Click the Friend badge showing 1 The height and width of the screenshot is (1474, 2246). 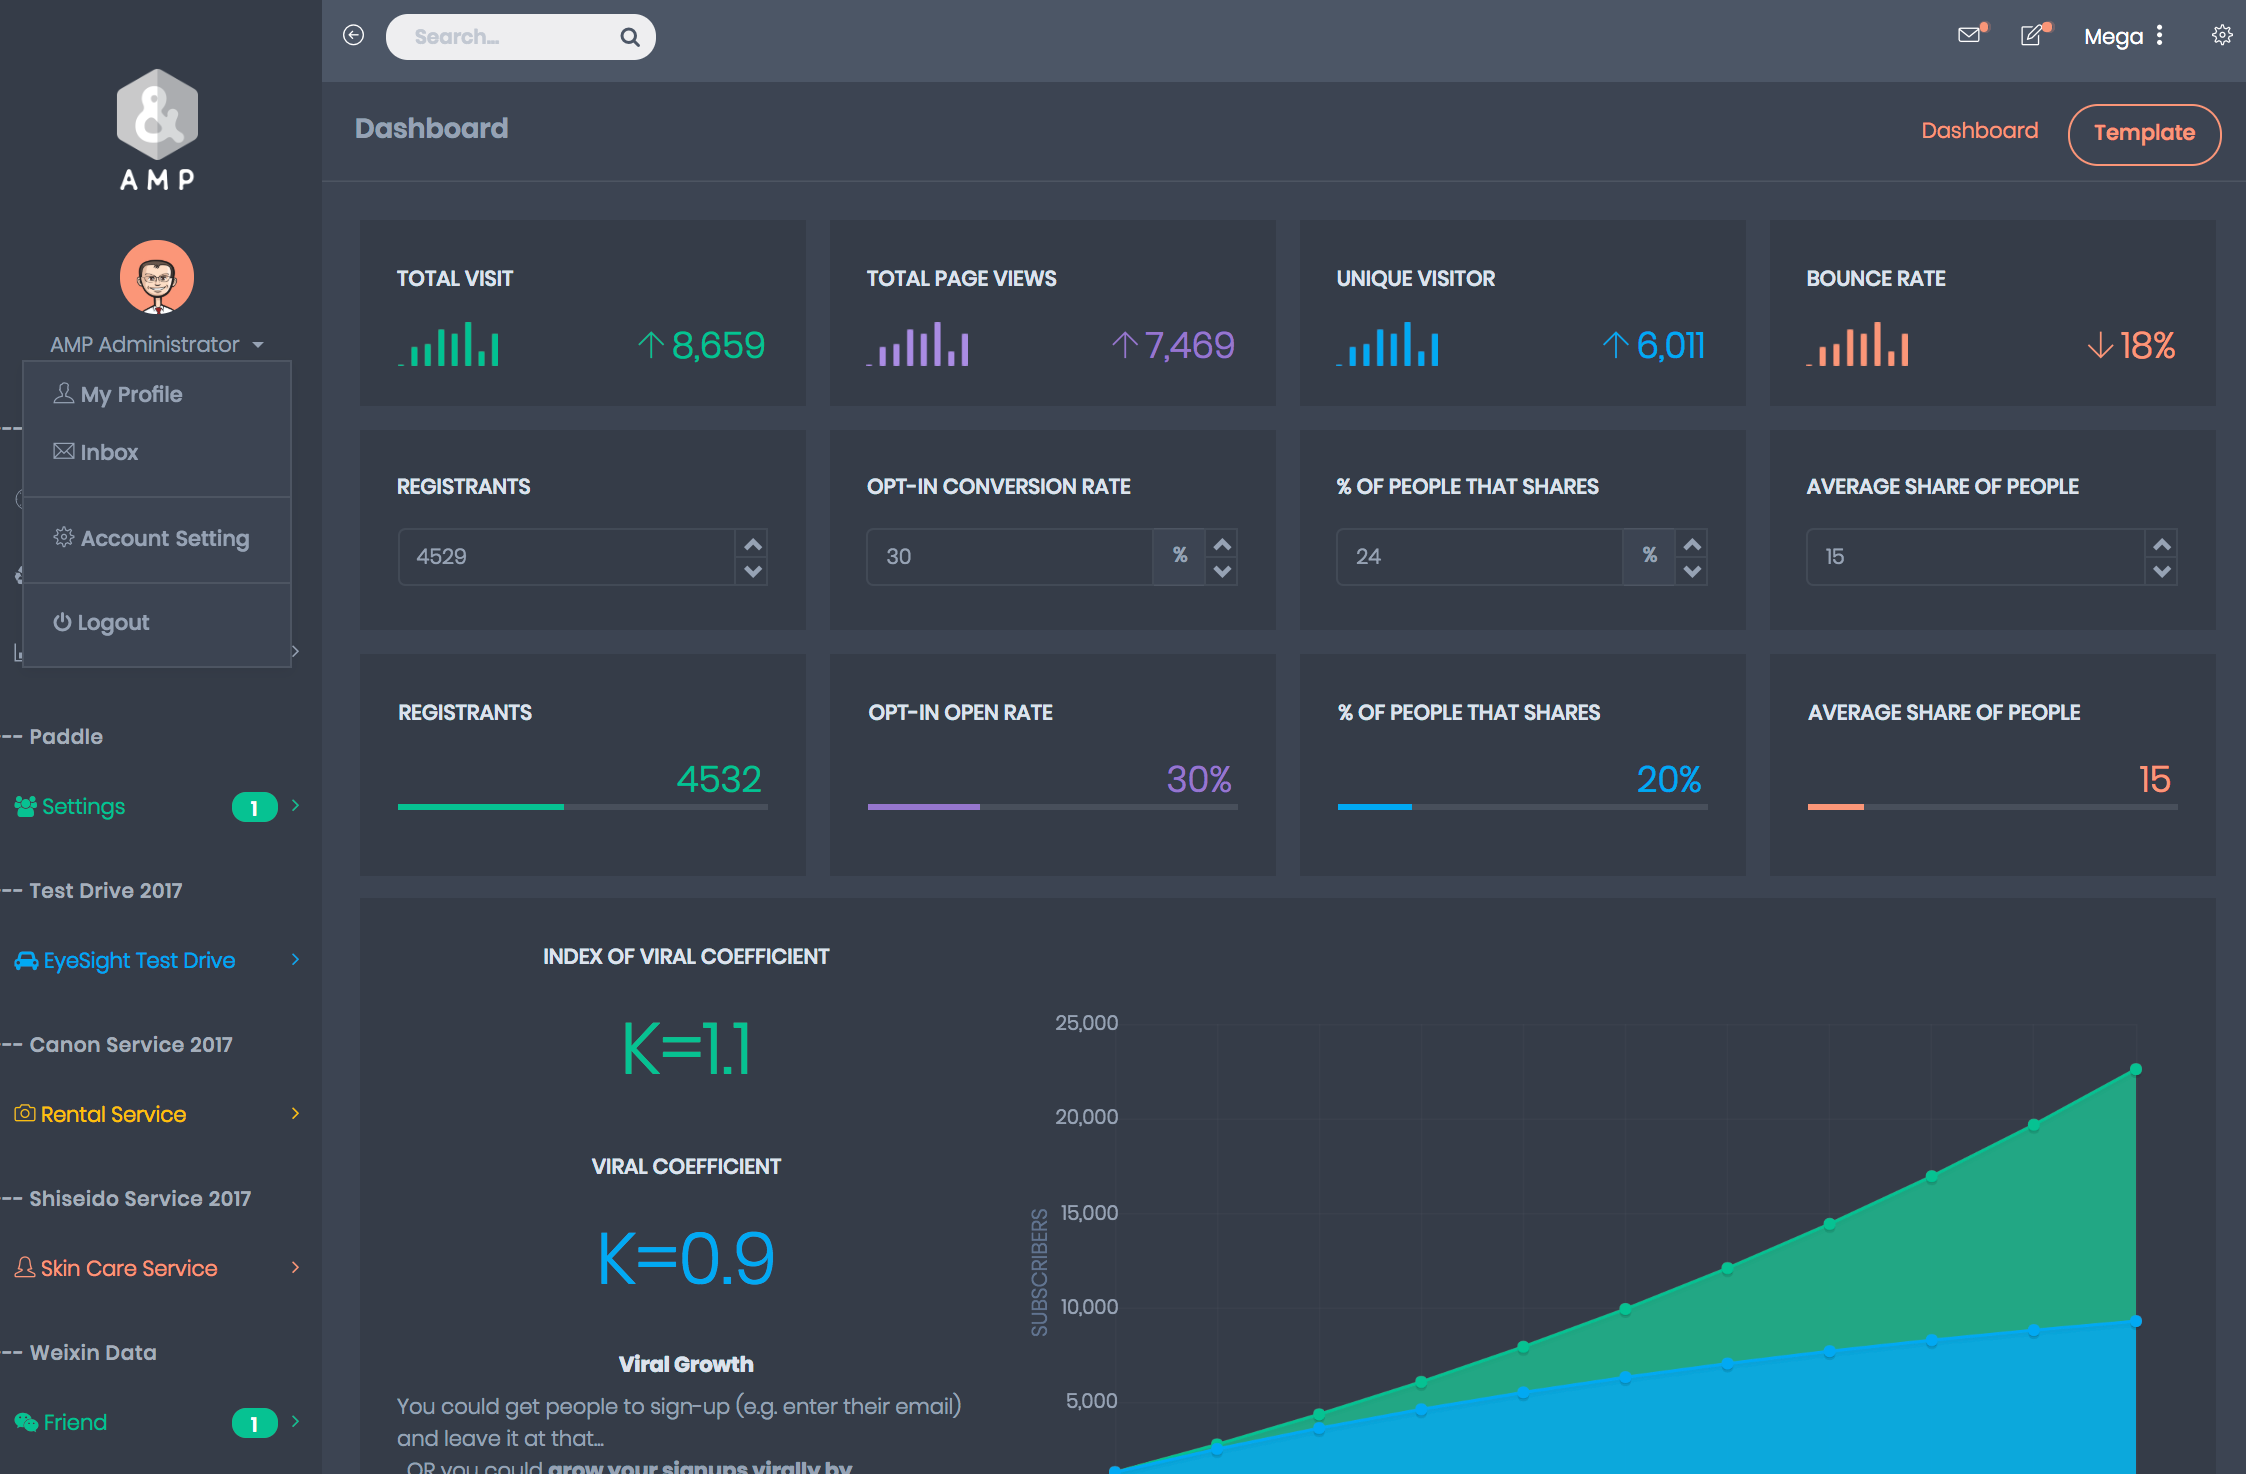(254, 1423)
